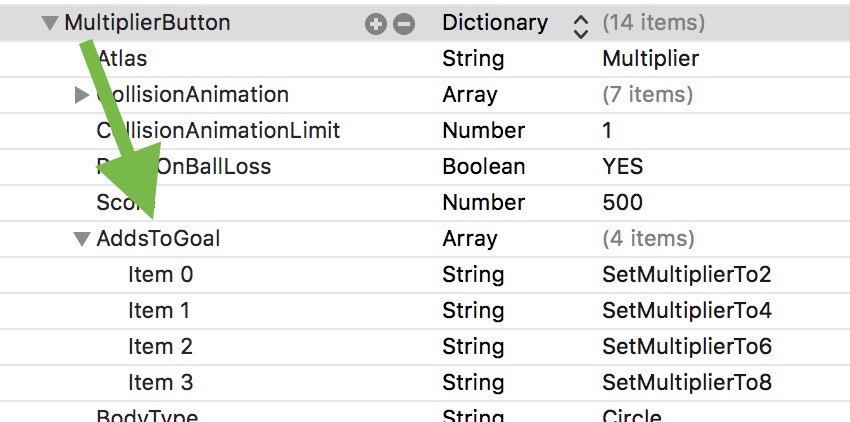
Task: Click the Score value 500
Action: (x=622, y=203)
